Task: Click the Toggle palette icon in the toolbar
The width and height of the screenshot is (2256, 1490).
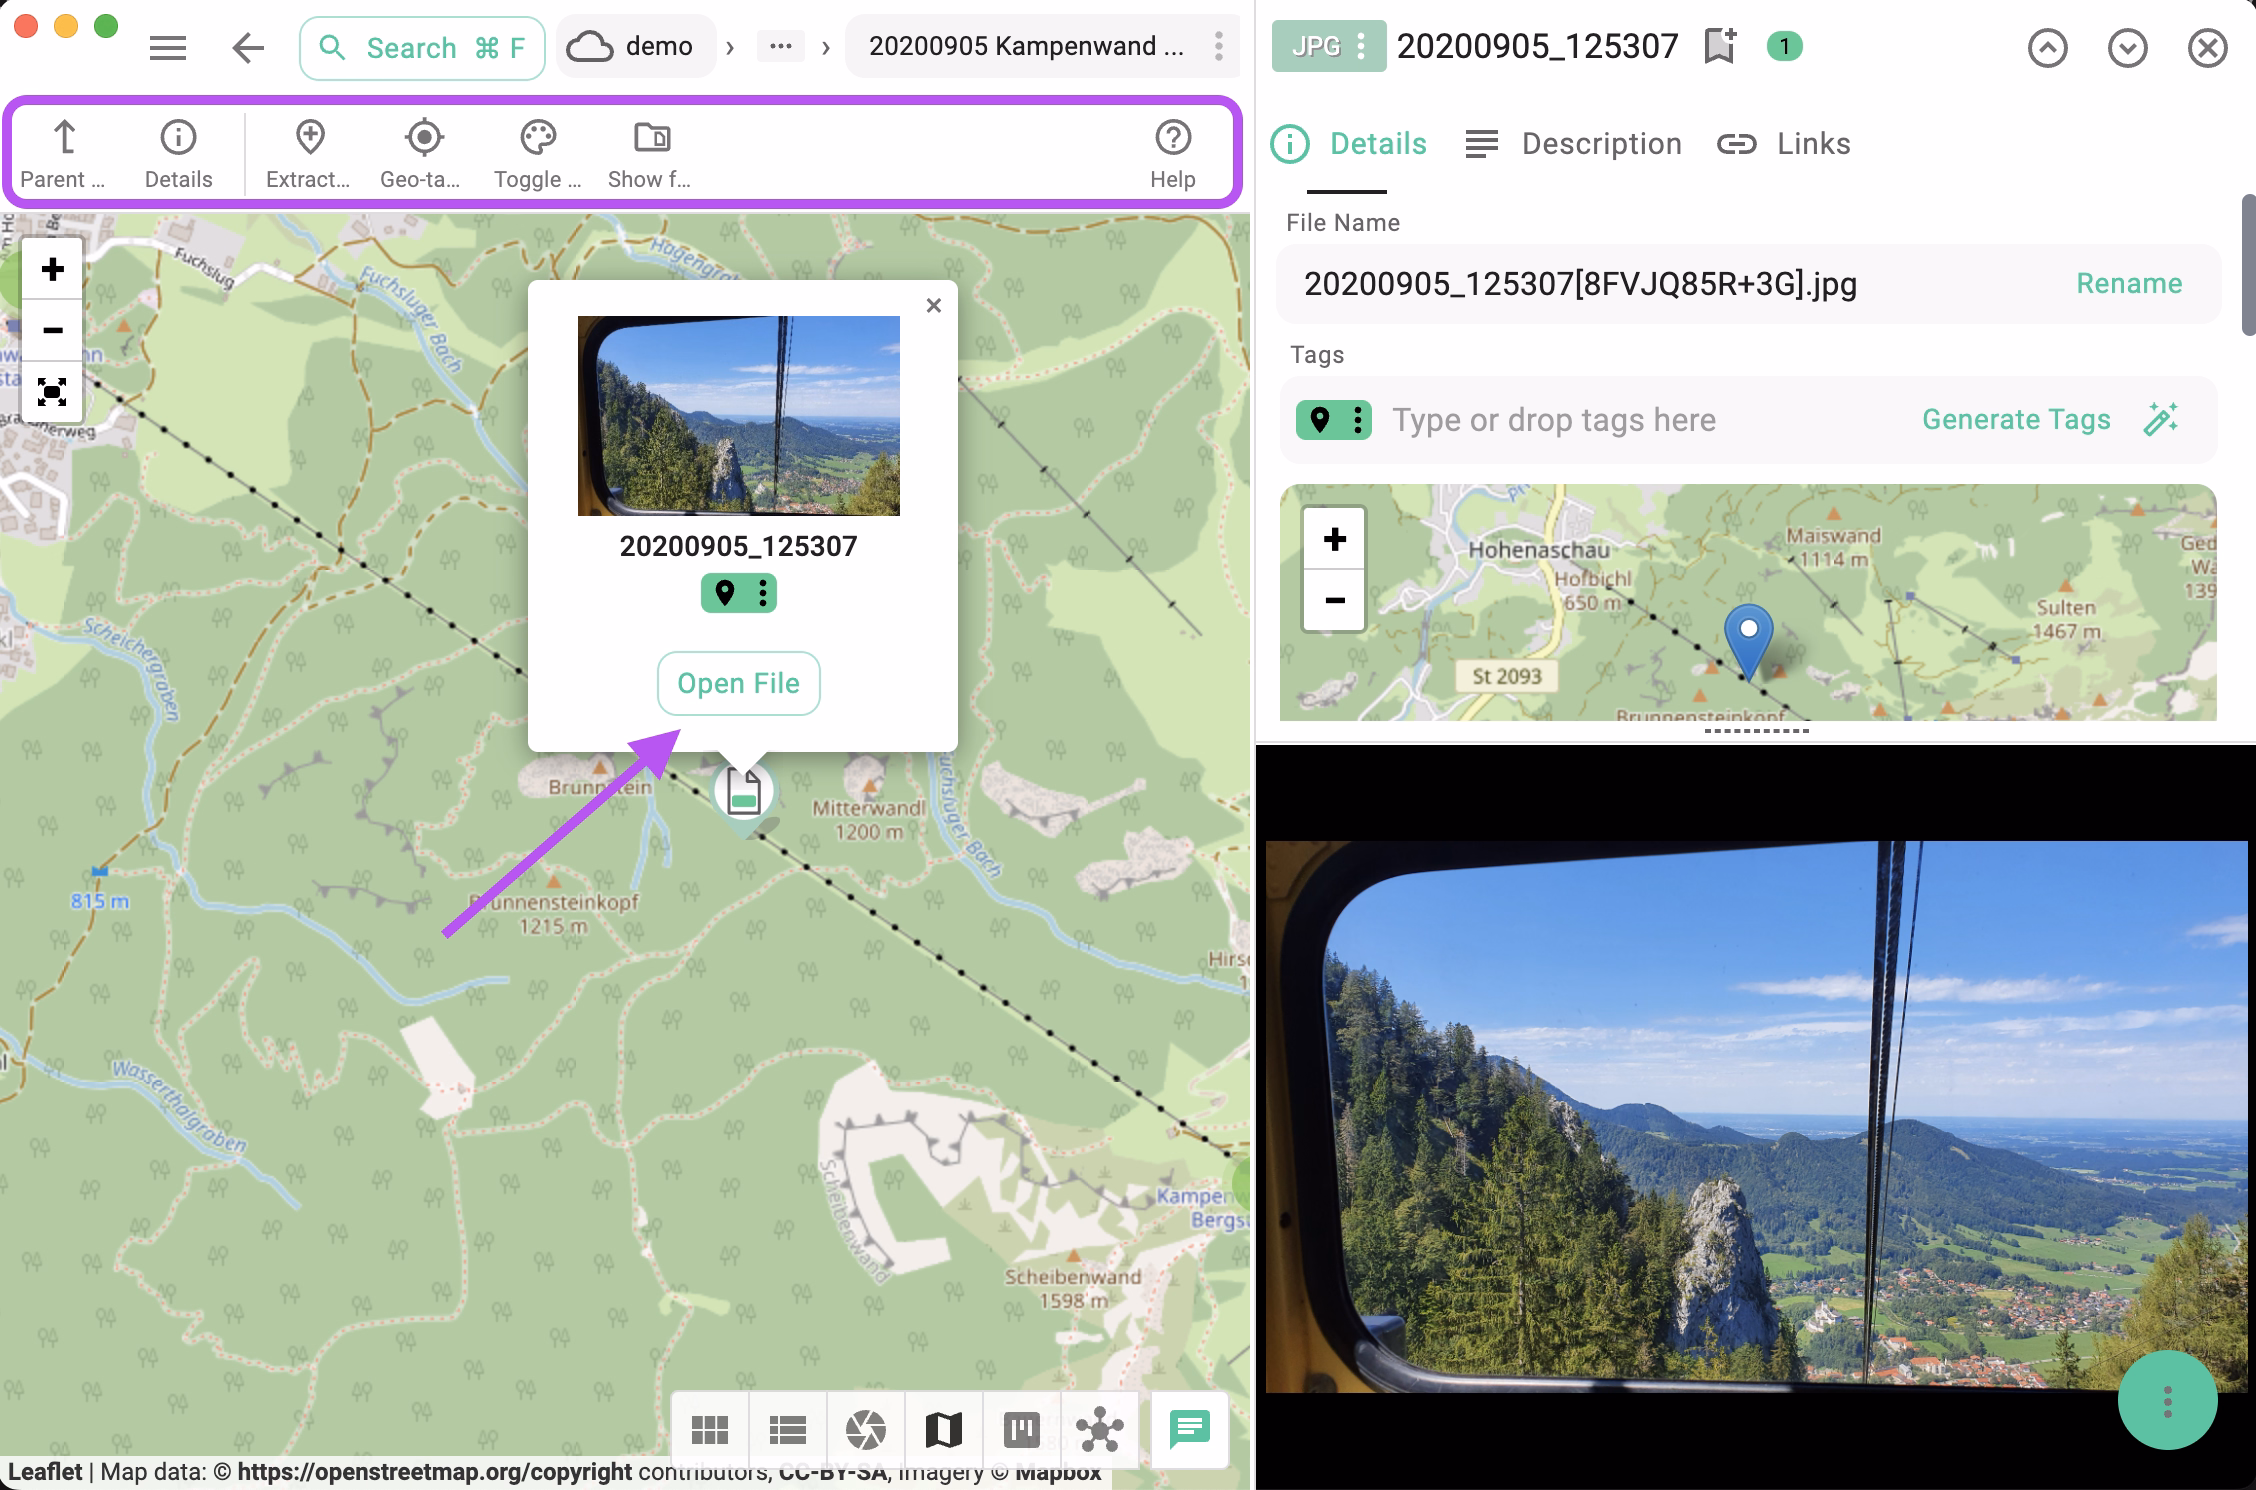Action: (537, 151)
